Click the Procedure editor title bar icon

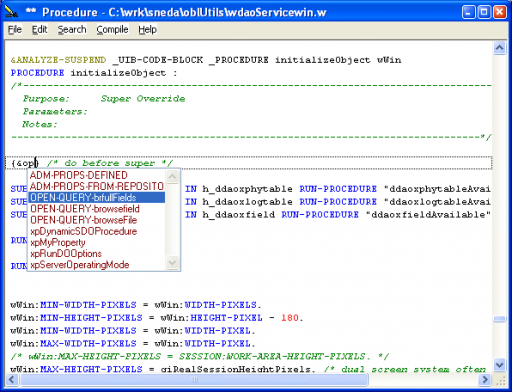tap(12, 12)
